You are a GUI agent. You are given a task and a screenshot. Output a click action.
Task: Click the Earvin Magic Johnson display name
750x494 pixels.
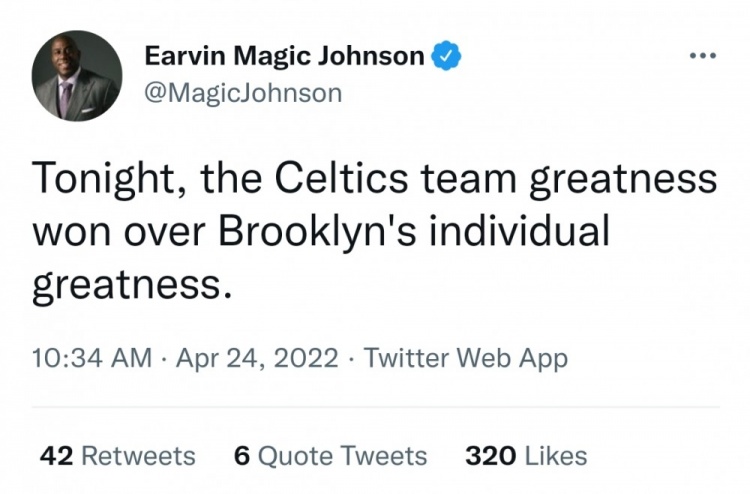point(284,55)
